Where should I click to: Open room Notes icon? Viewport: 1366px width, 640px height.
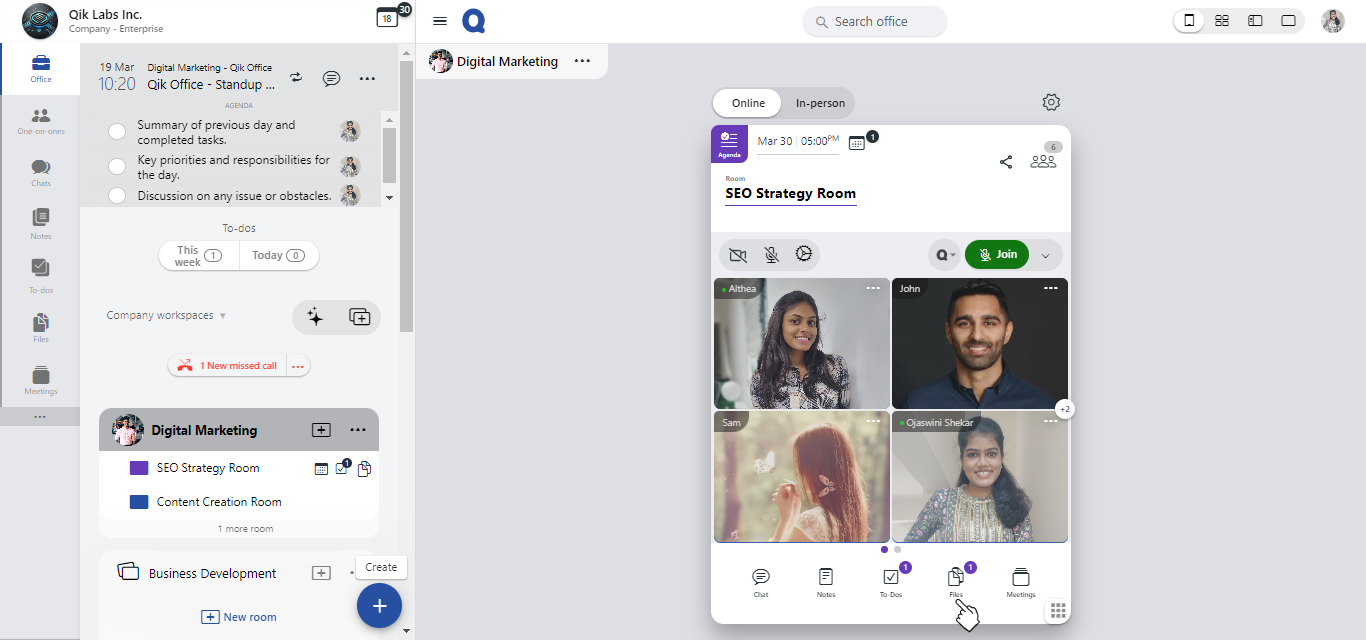point(825,581)
